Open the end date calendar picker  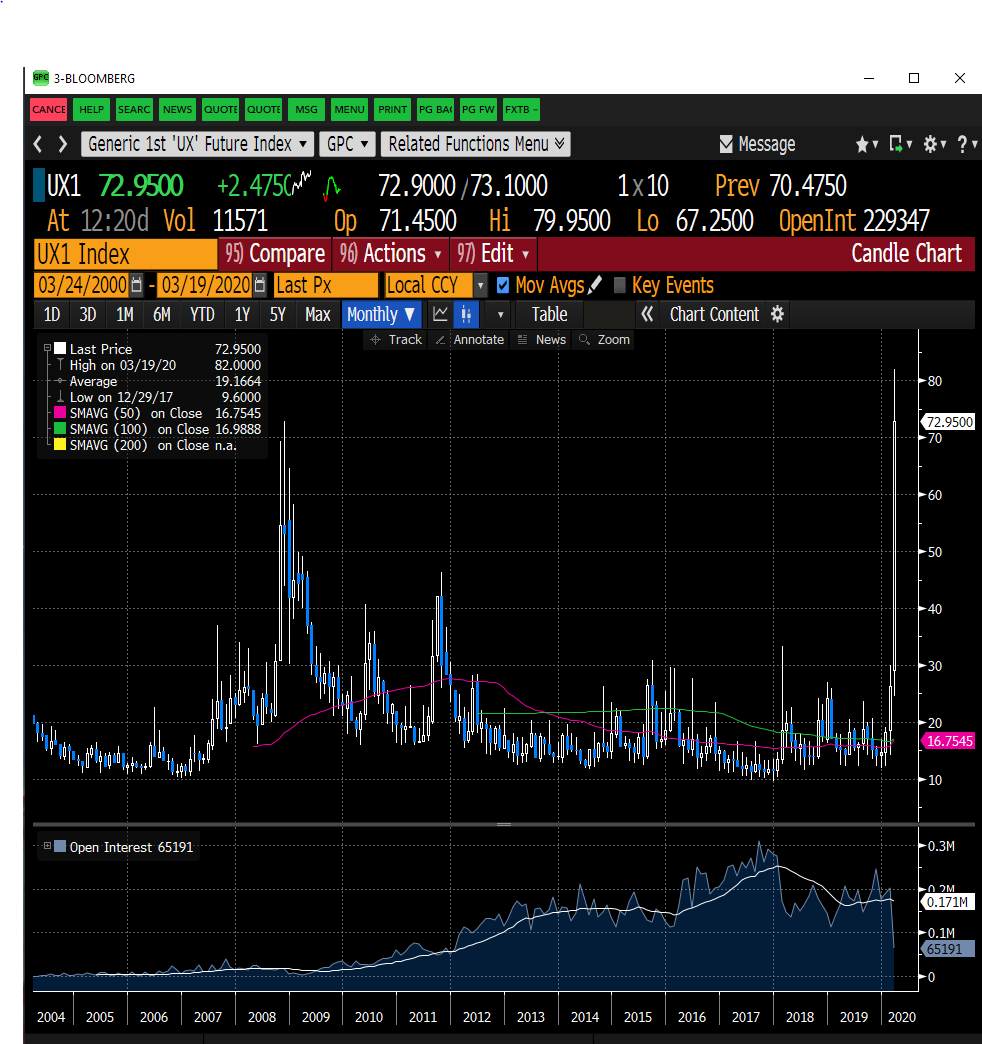[260, 286]
